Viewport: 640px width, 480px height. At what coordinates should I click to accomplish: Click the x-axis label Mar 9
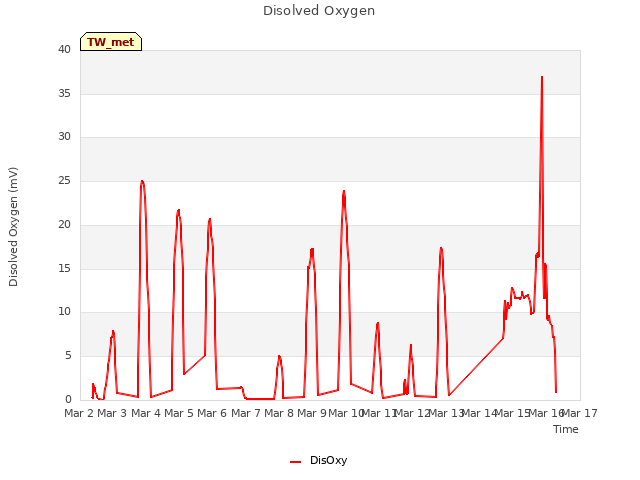pyautogui.click(x=312, y=413)
